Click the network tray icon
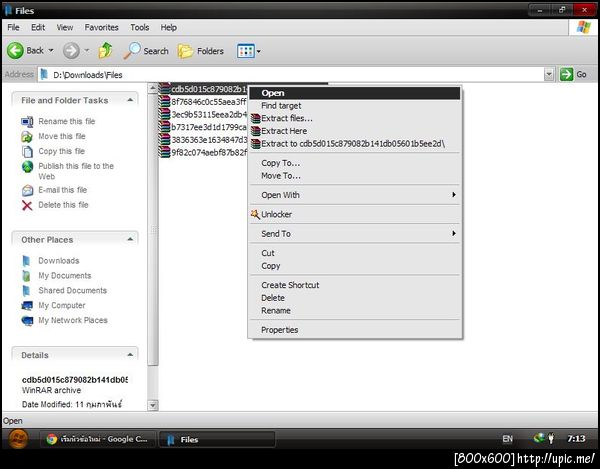Image resolution: width=600 pixels, height=469 pixels. (x=539, y=438)
